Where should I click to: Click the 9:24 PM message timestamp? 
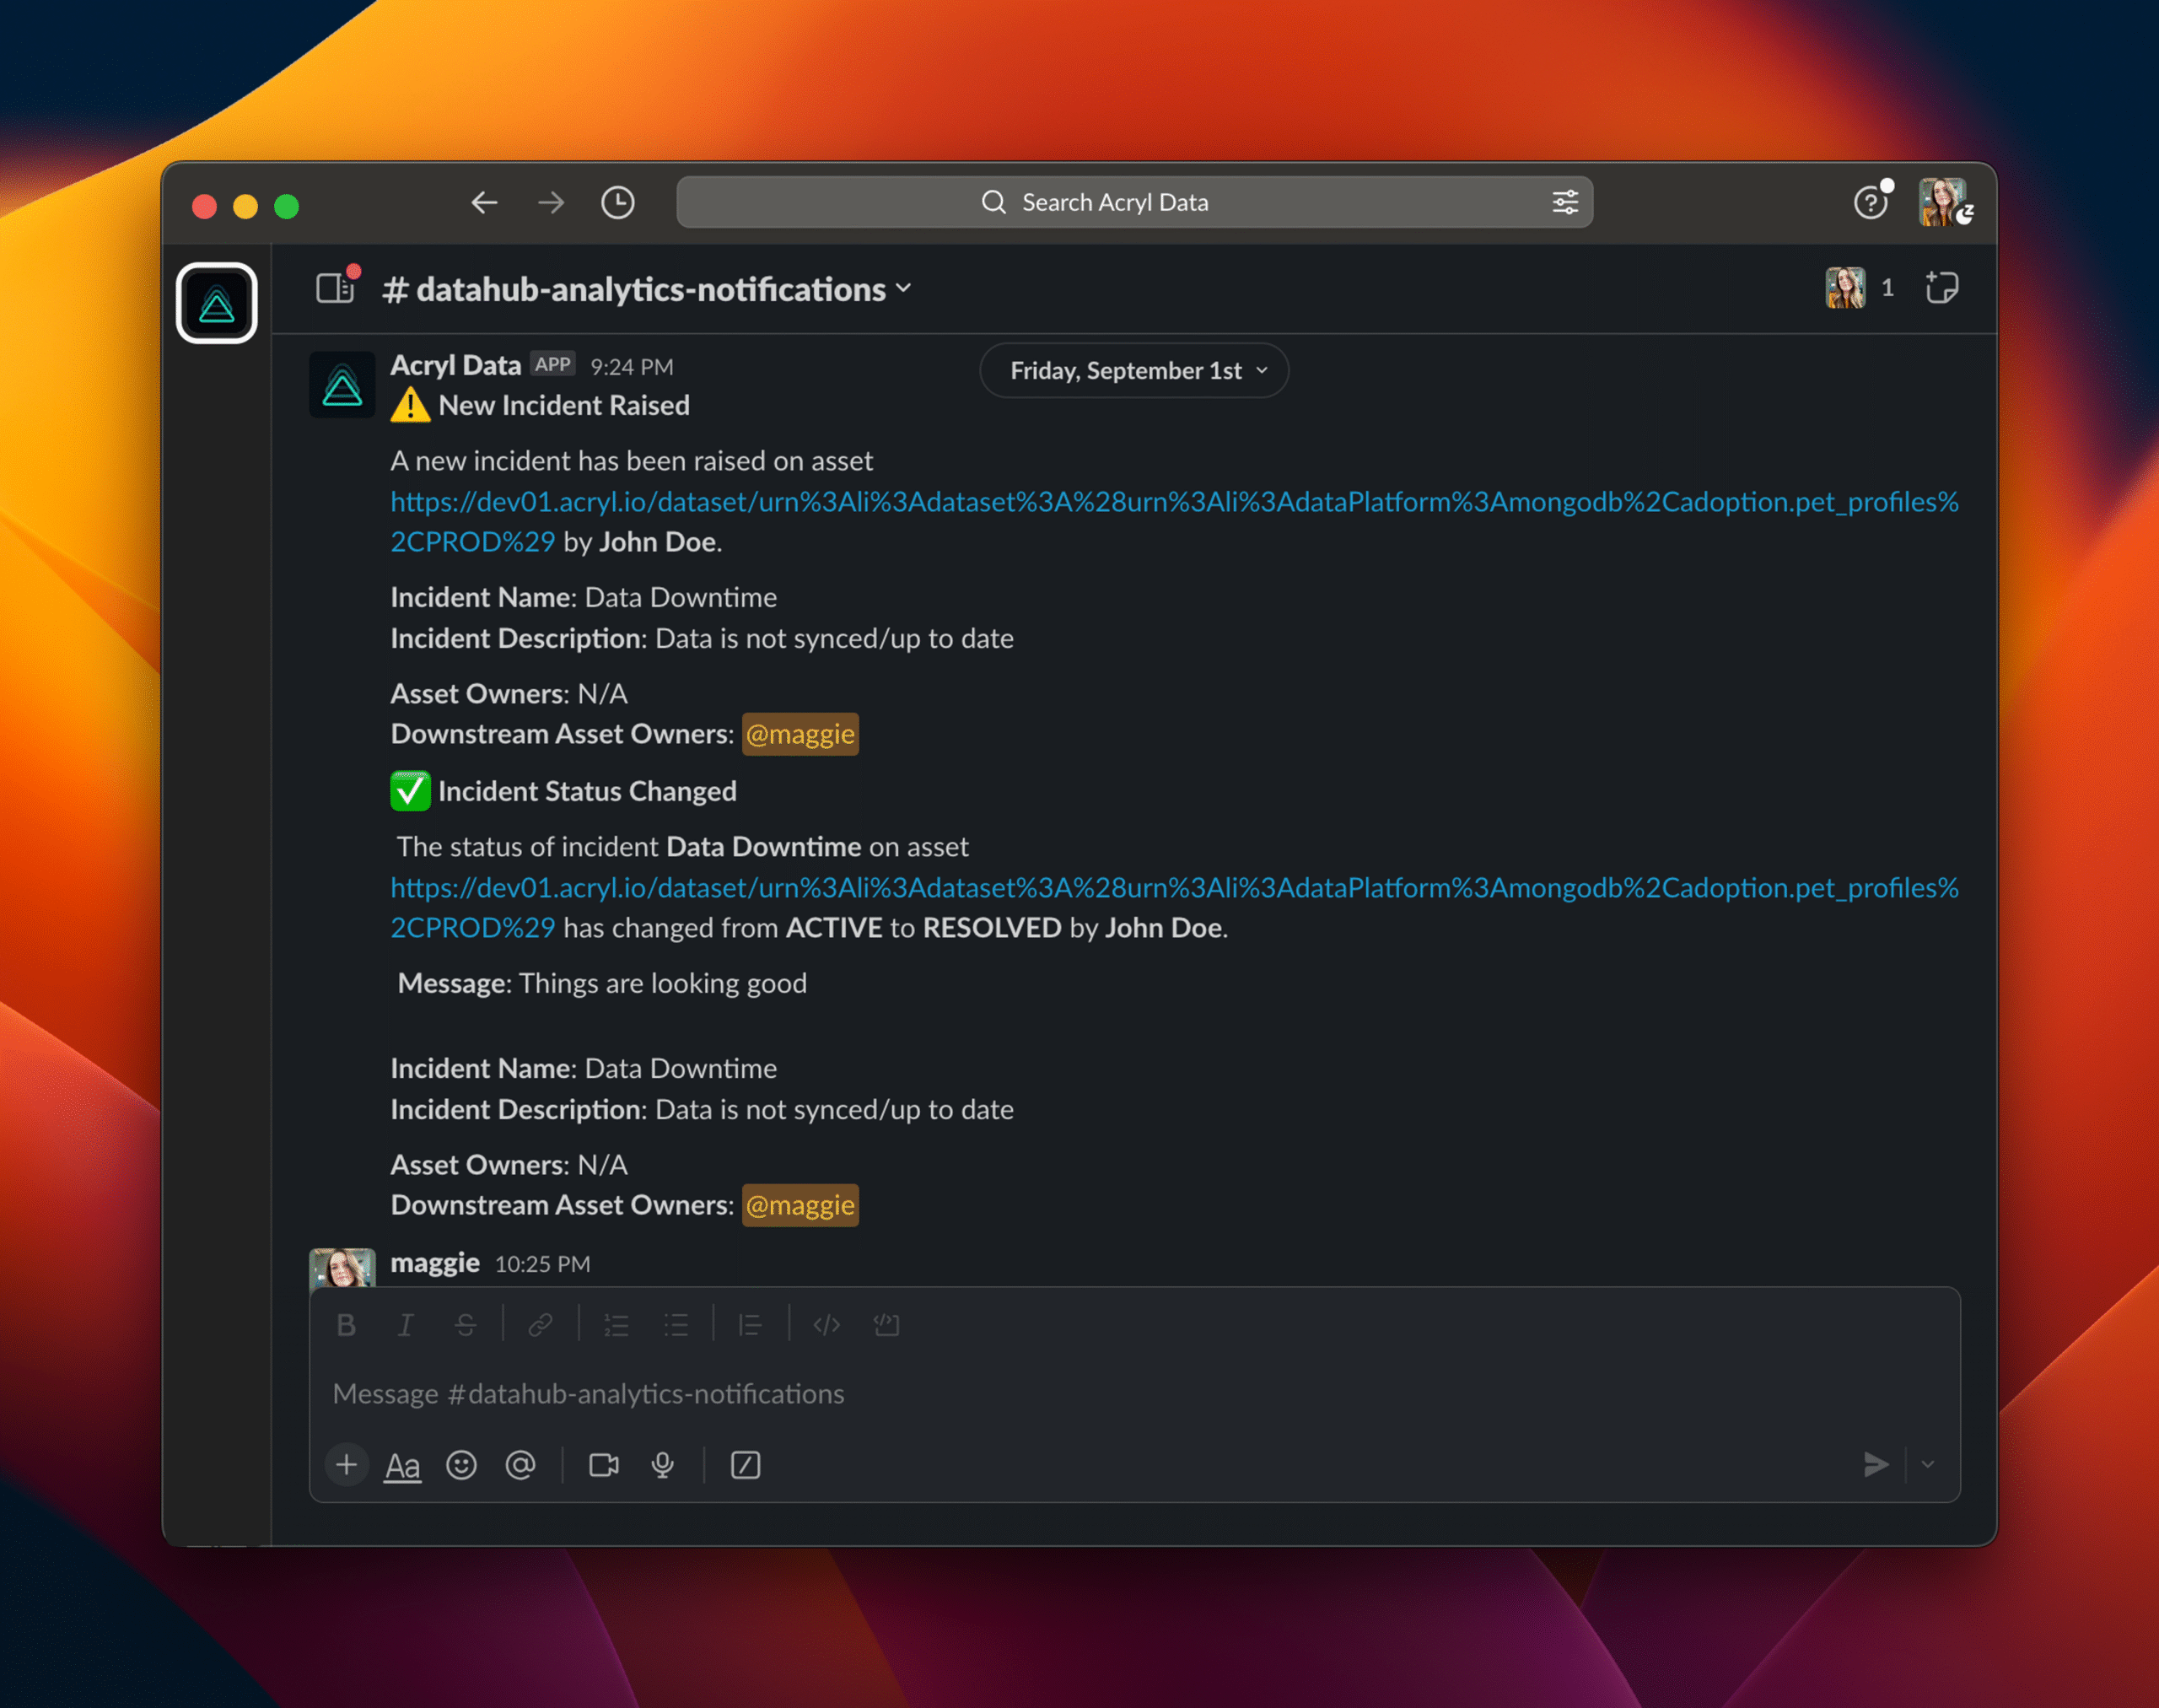pos(632,367)
